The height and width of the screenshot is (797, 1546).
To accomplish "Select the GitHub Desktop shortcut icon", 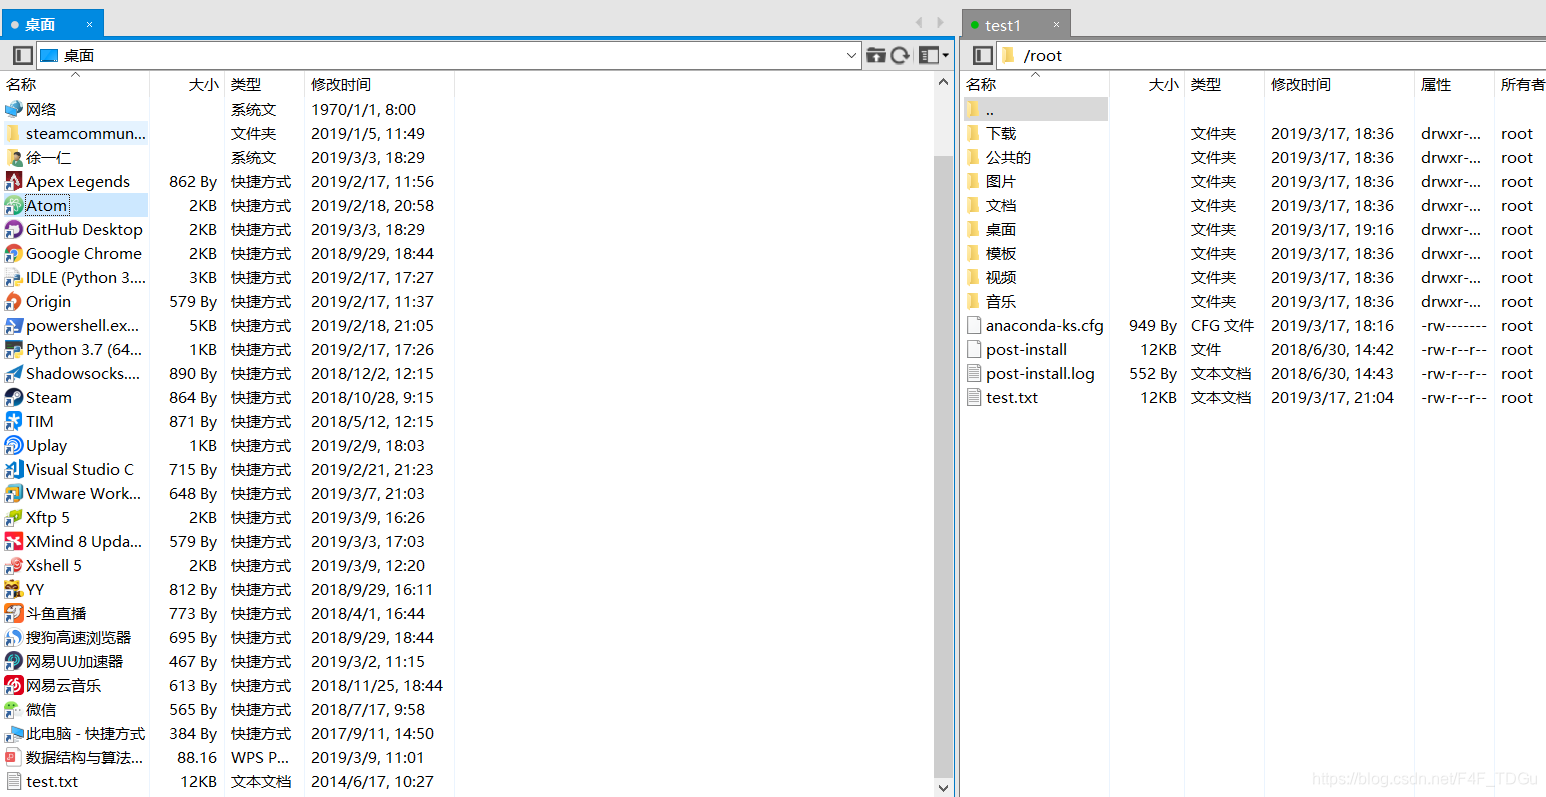I will click(x=13, y=229).
